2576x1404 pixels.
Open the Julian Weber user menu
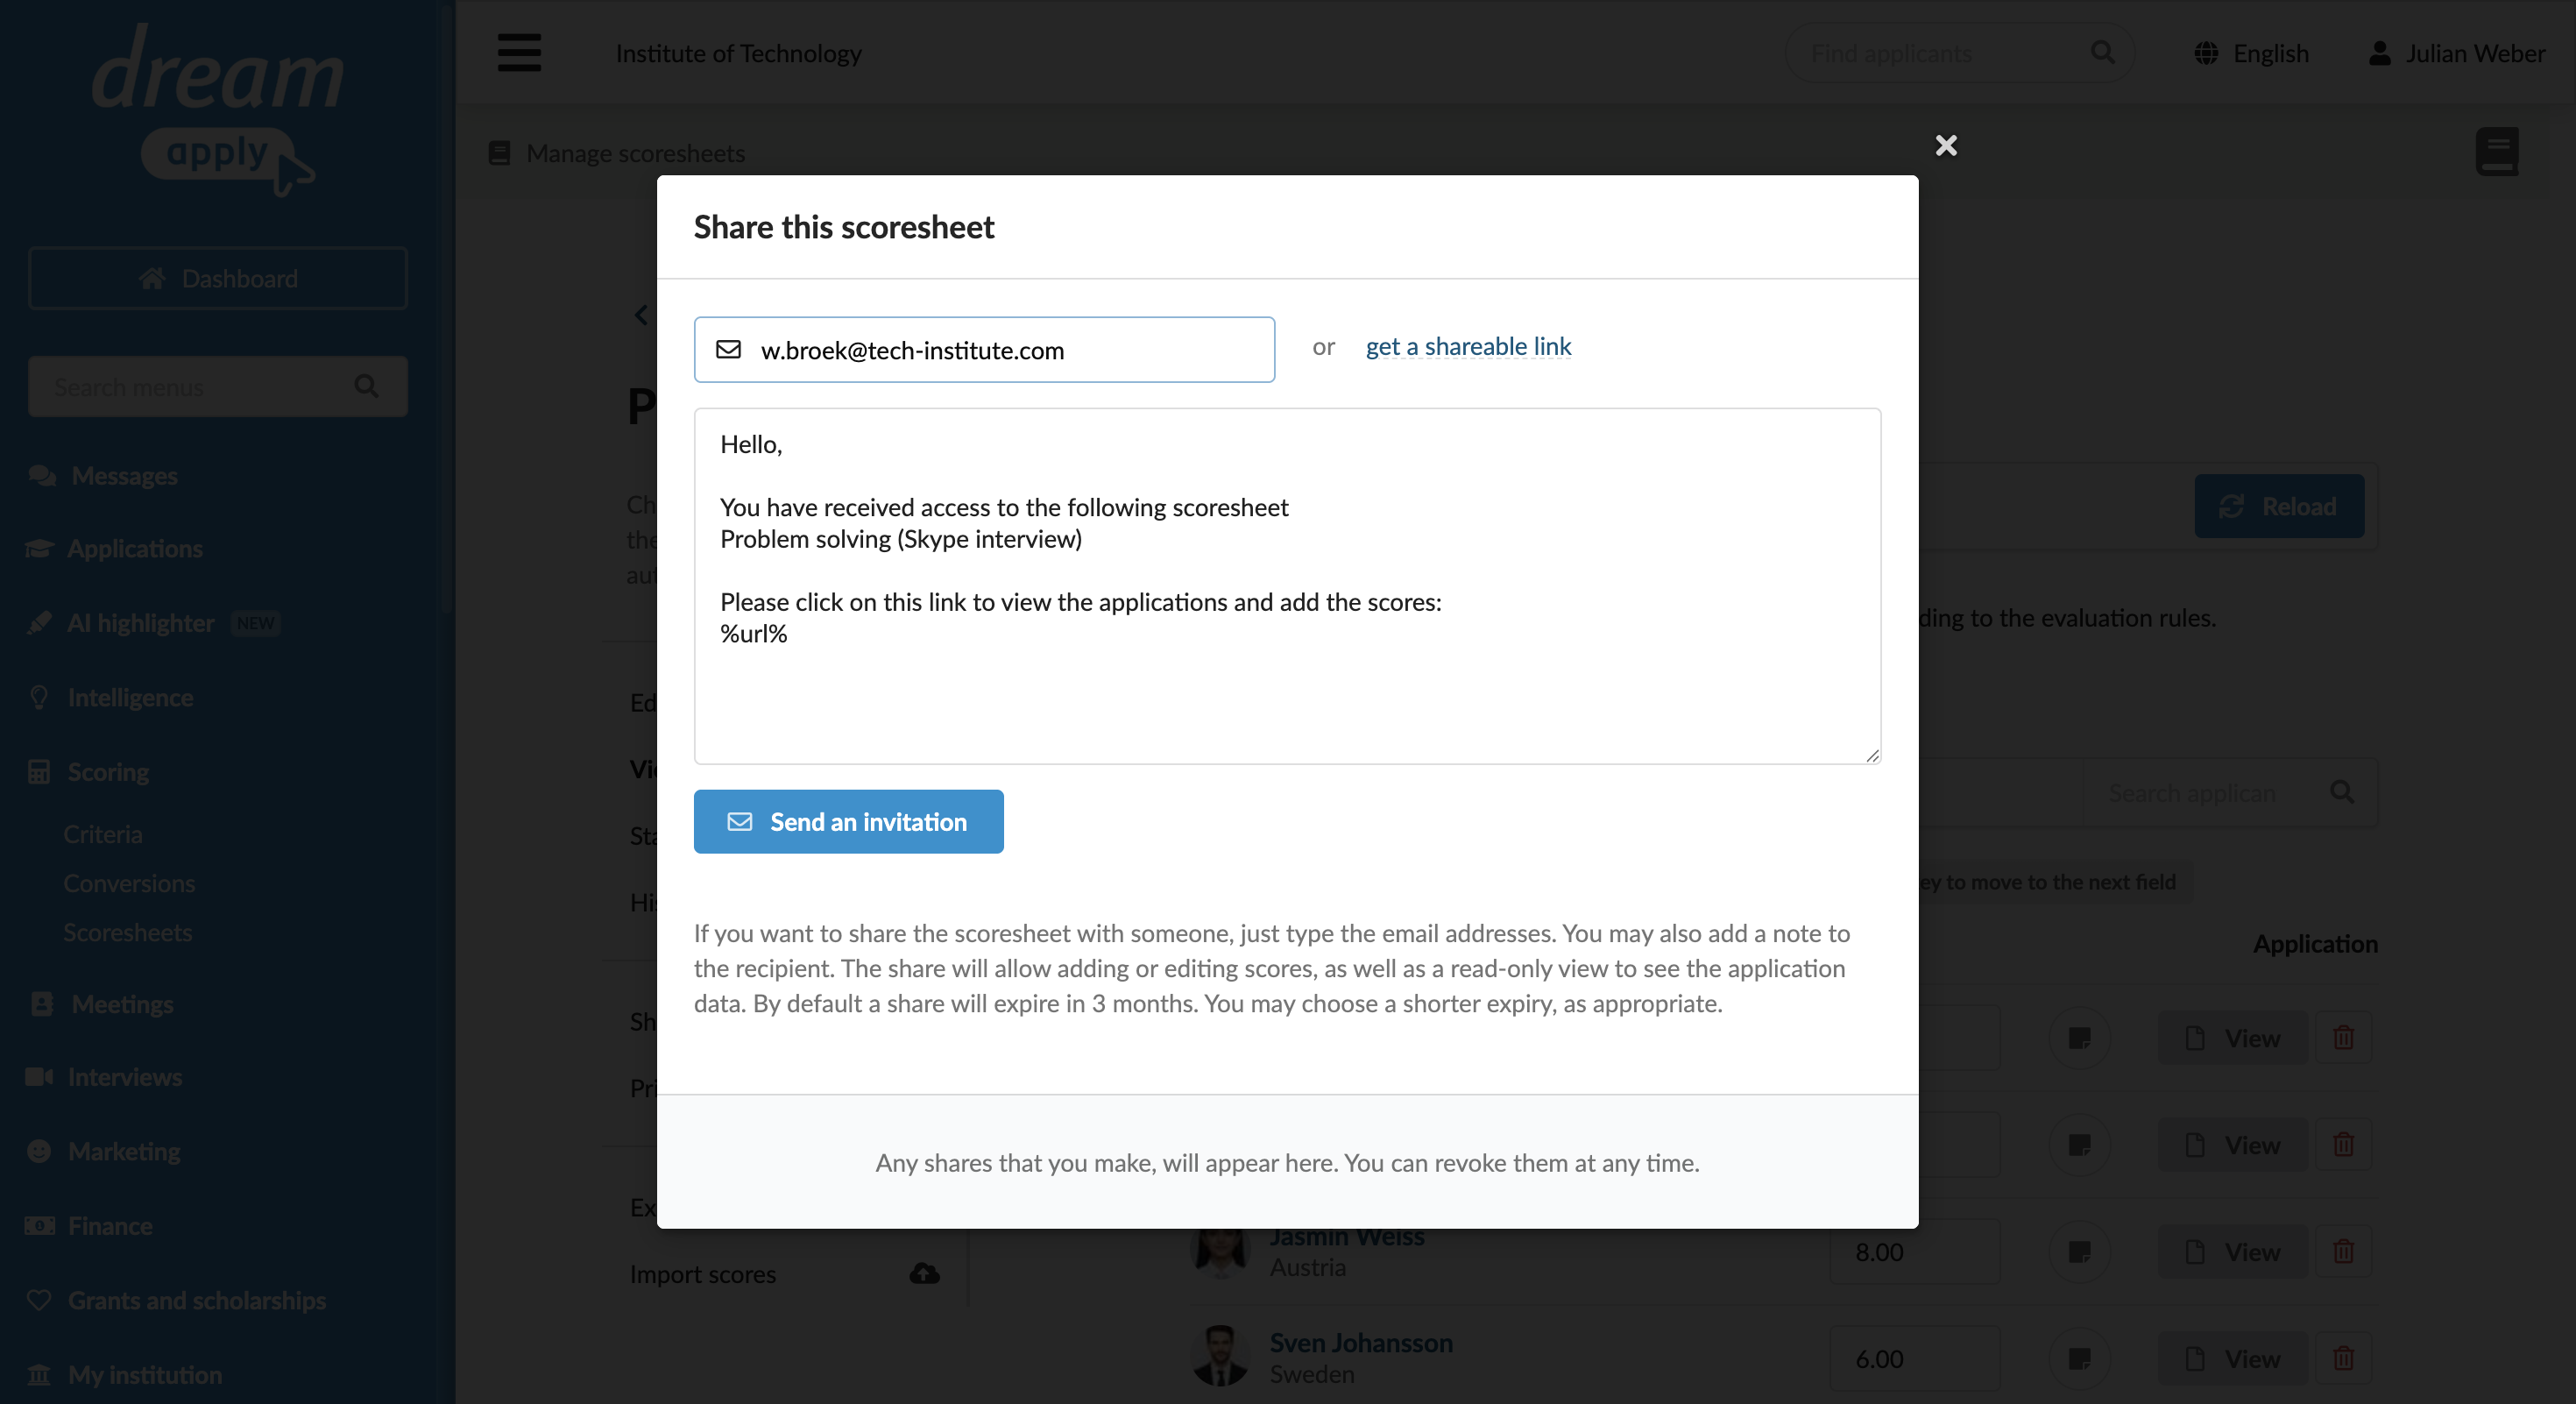pyautogui.click(x=2456, y=53)
